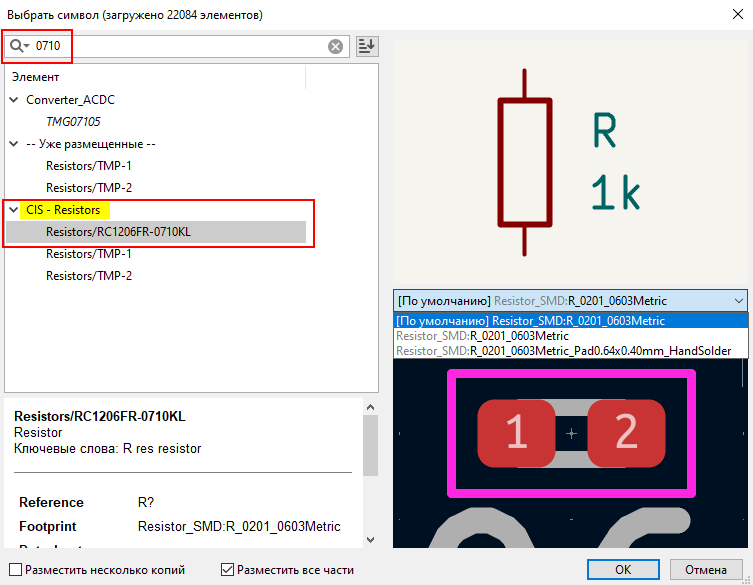Image resolution: width=753 pixels, height=585 pixels.
Task: Open the footprint selection dropdown
Action: point(571,300)
